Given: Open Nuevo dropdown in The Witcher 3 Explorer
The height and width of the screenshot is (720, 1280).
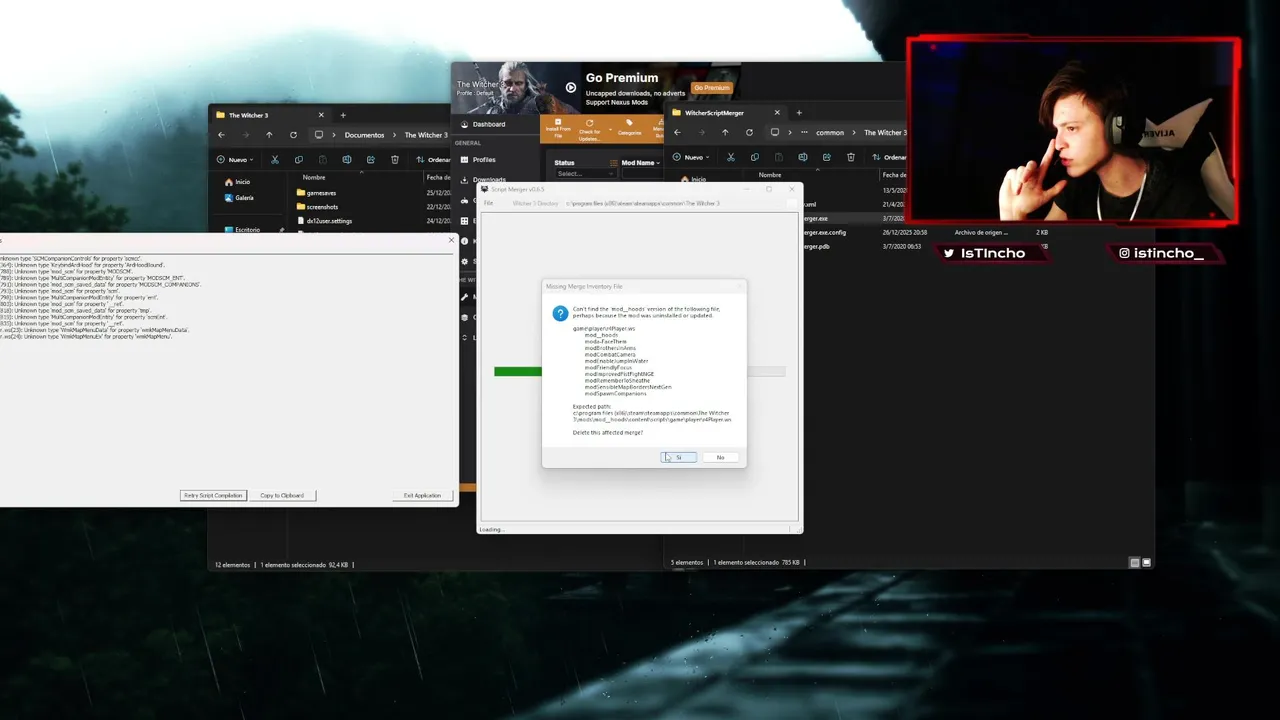Looking at the screenshot, I should point(235,159).
